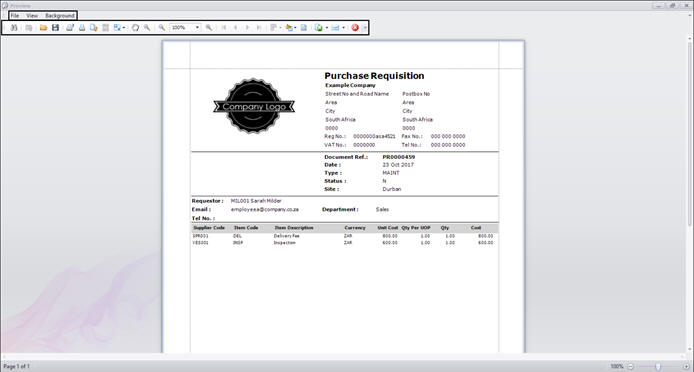Click the minus button beside zoom slider
This screenshot has width=694, height=372.
[x=631, y=366]
